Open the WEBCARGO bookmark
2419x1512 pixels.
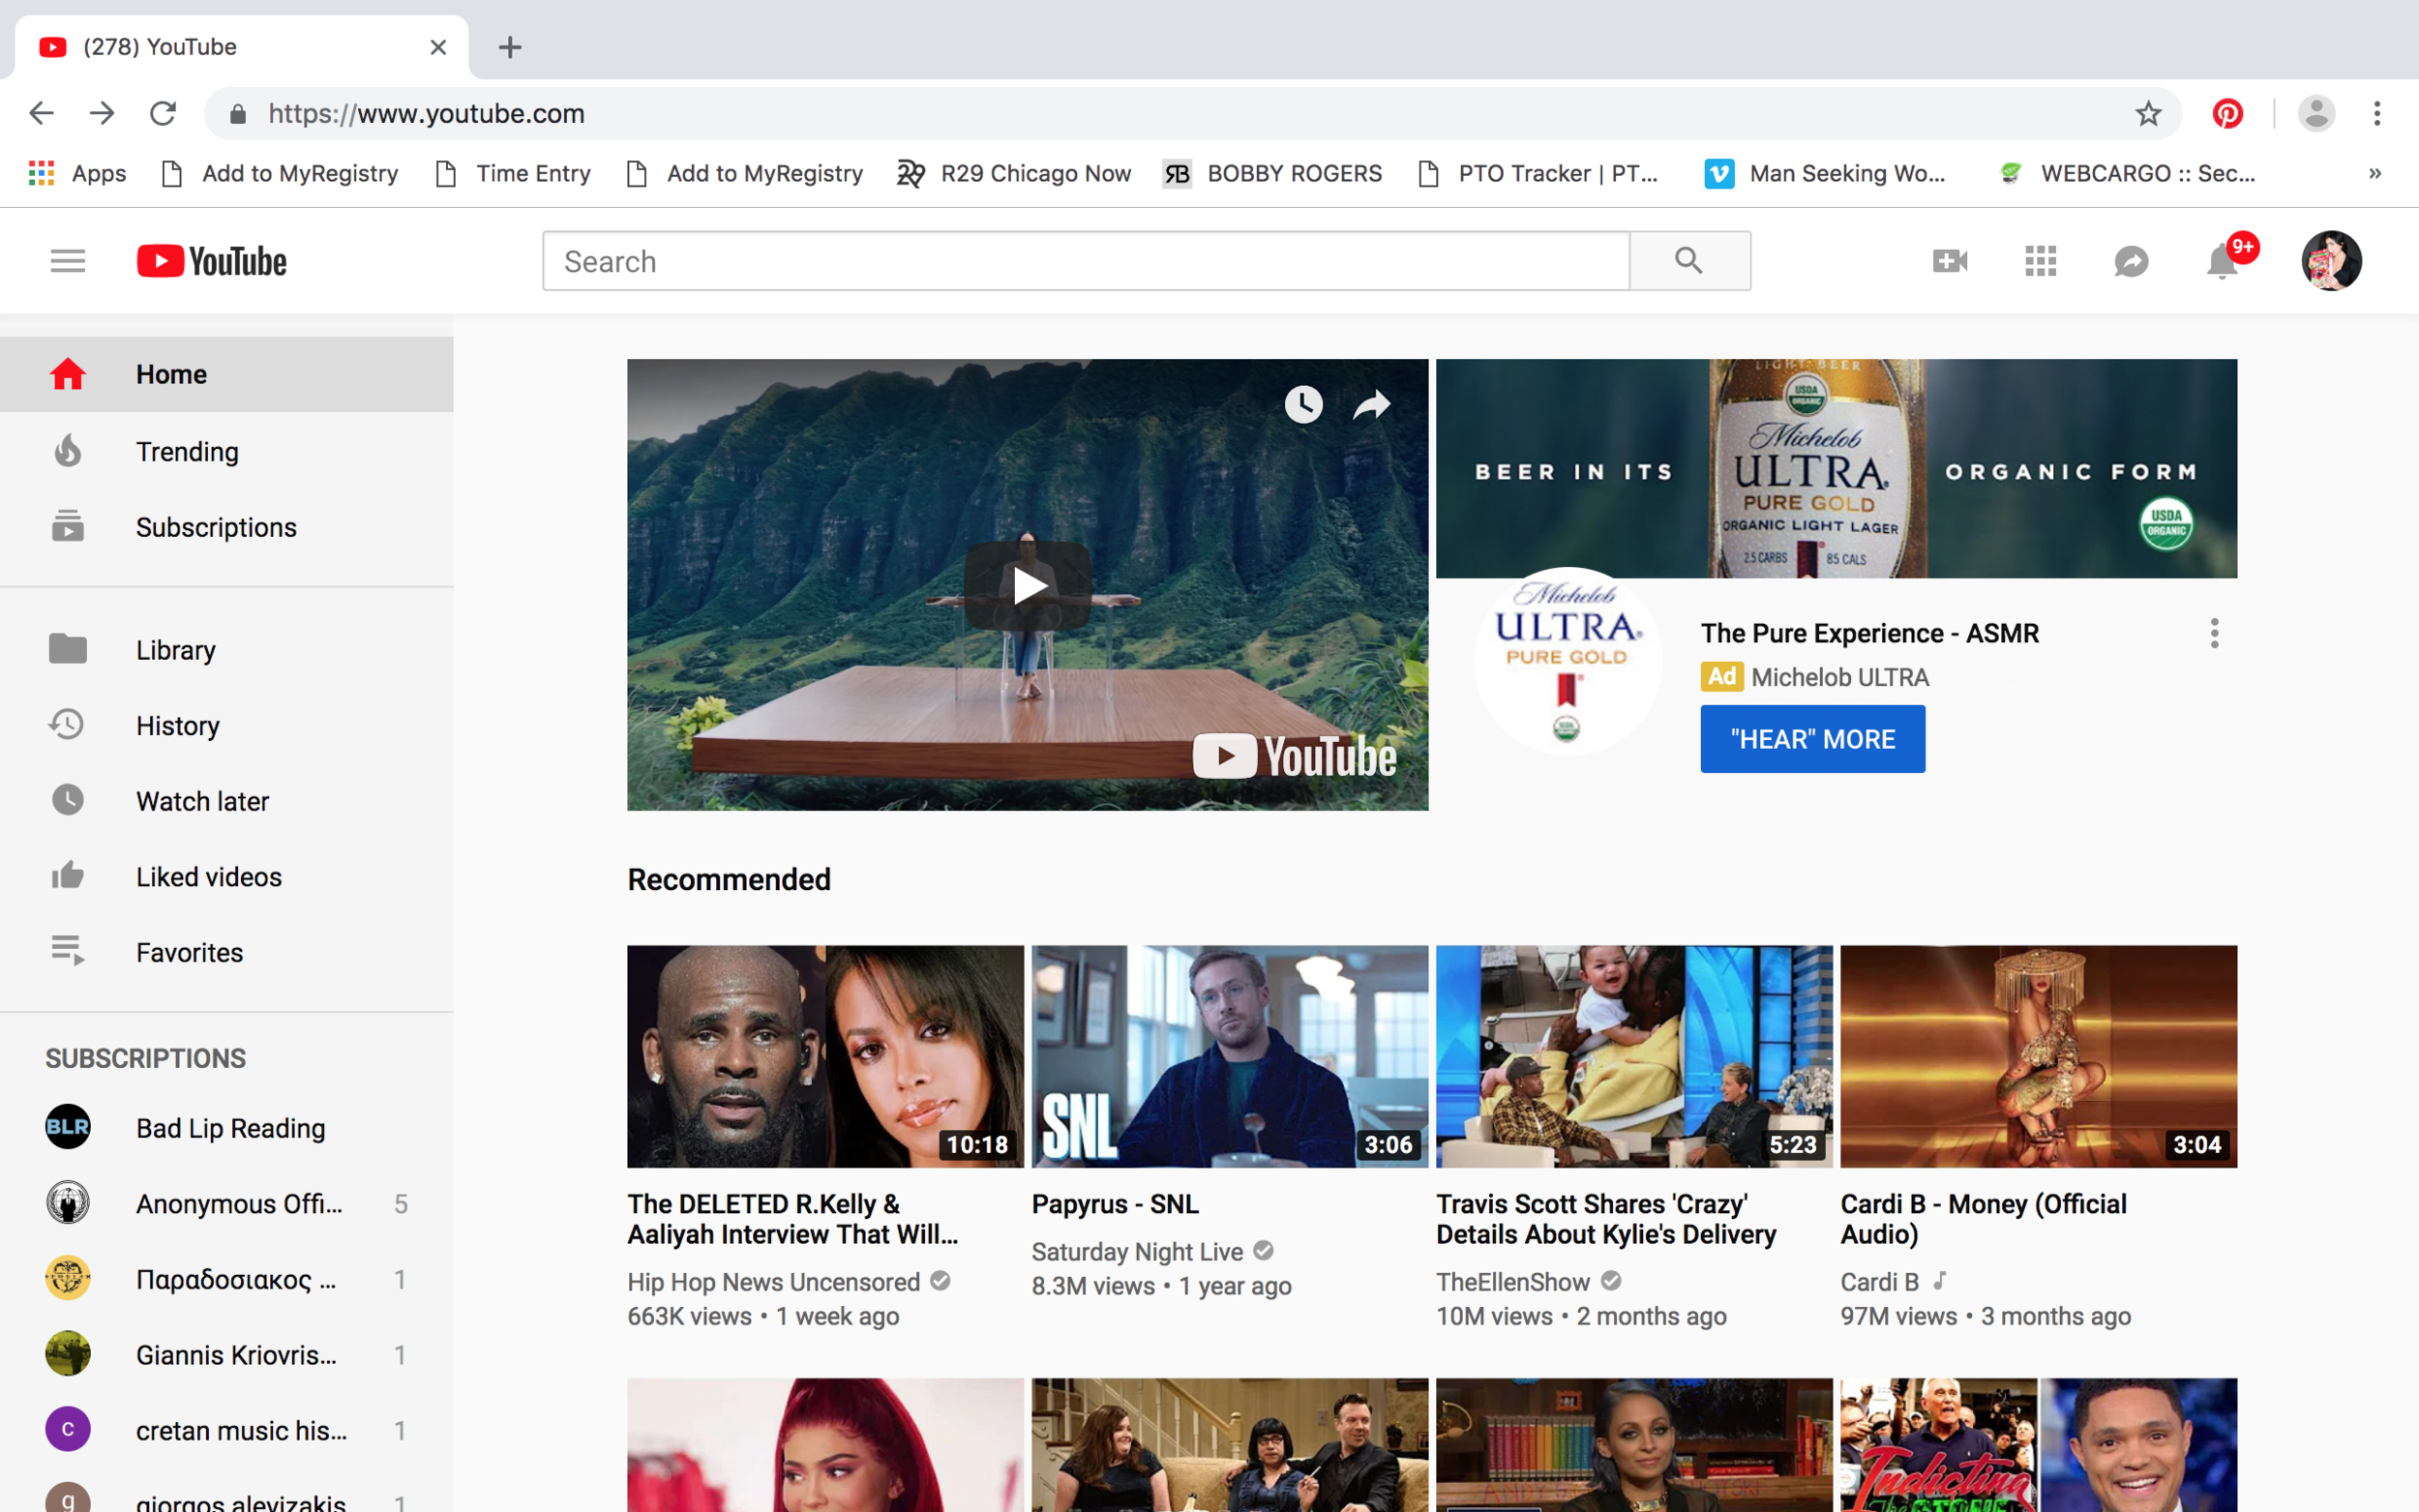point(2127,173)
